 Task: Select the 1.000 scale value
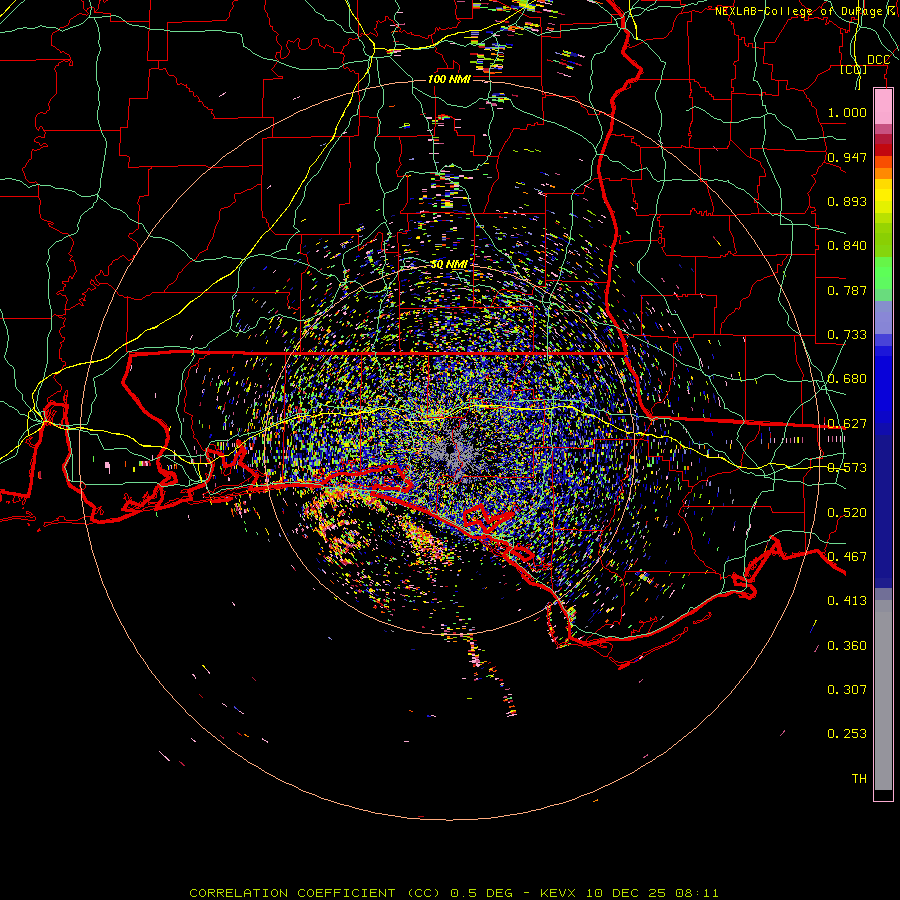tap(847, 112)
